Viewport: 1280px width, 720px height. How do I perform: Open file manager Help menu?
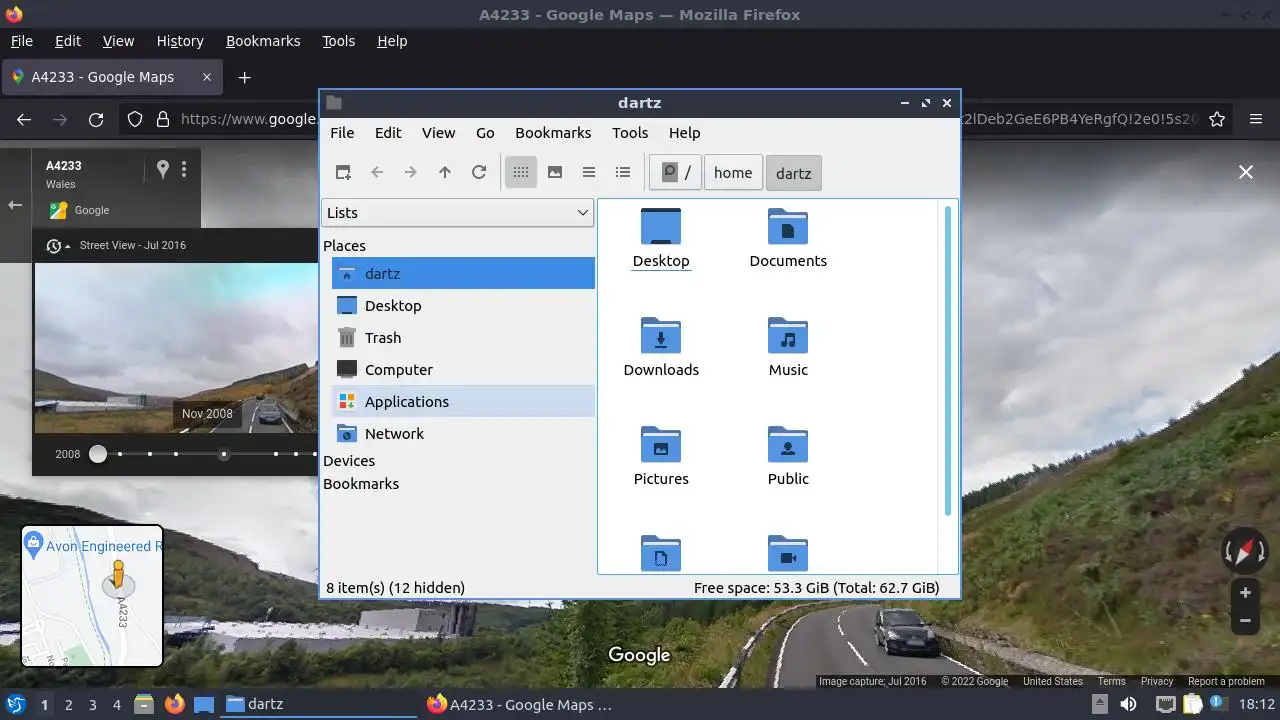tap(684, 132)
